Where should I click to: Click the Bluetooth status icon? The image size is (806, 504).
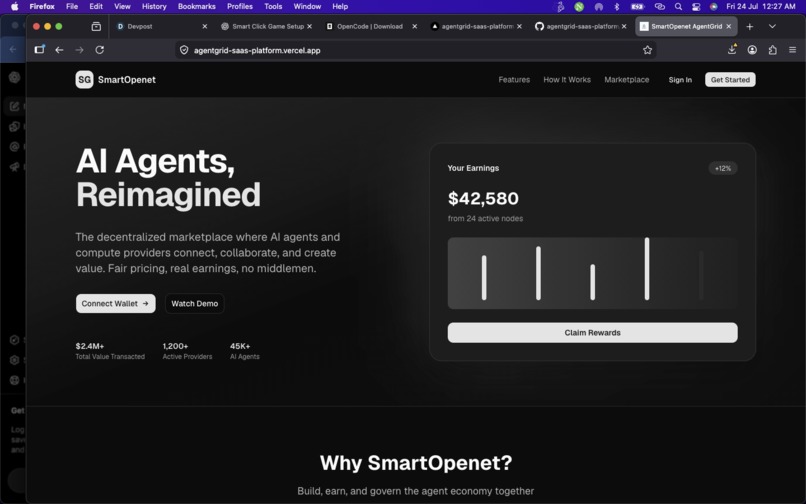coord(617,7)
